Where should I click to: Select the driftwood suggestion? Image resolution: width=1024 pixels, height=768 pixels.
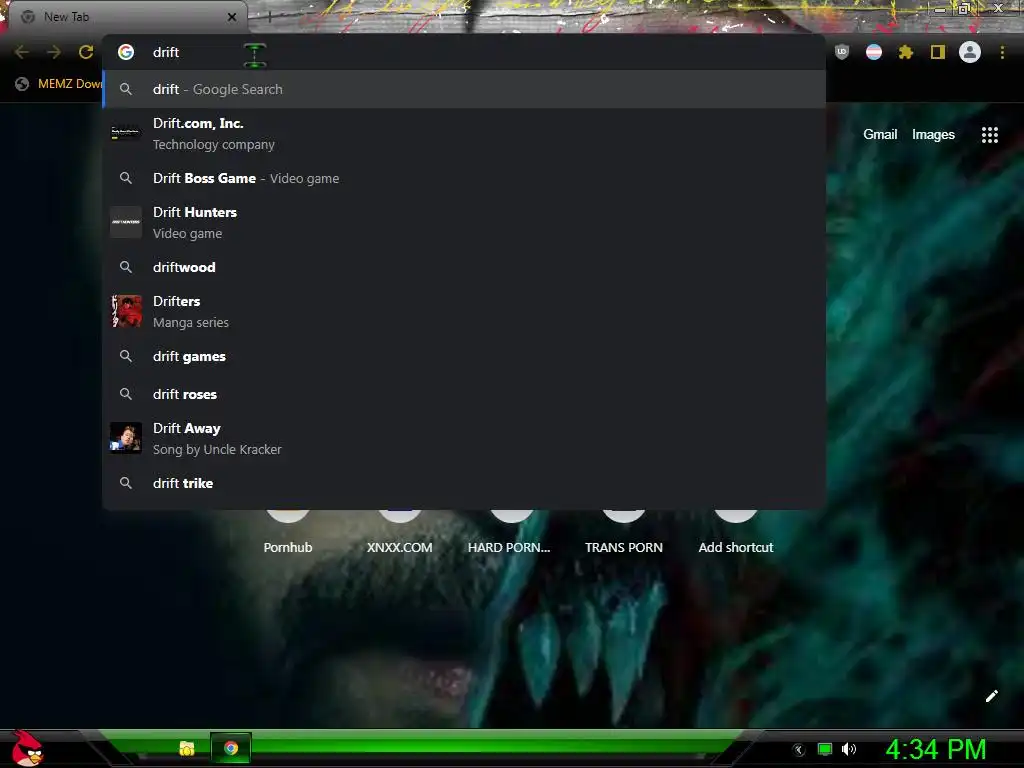tap(464, 267)
